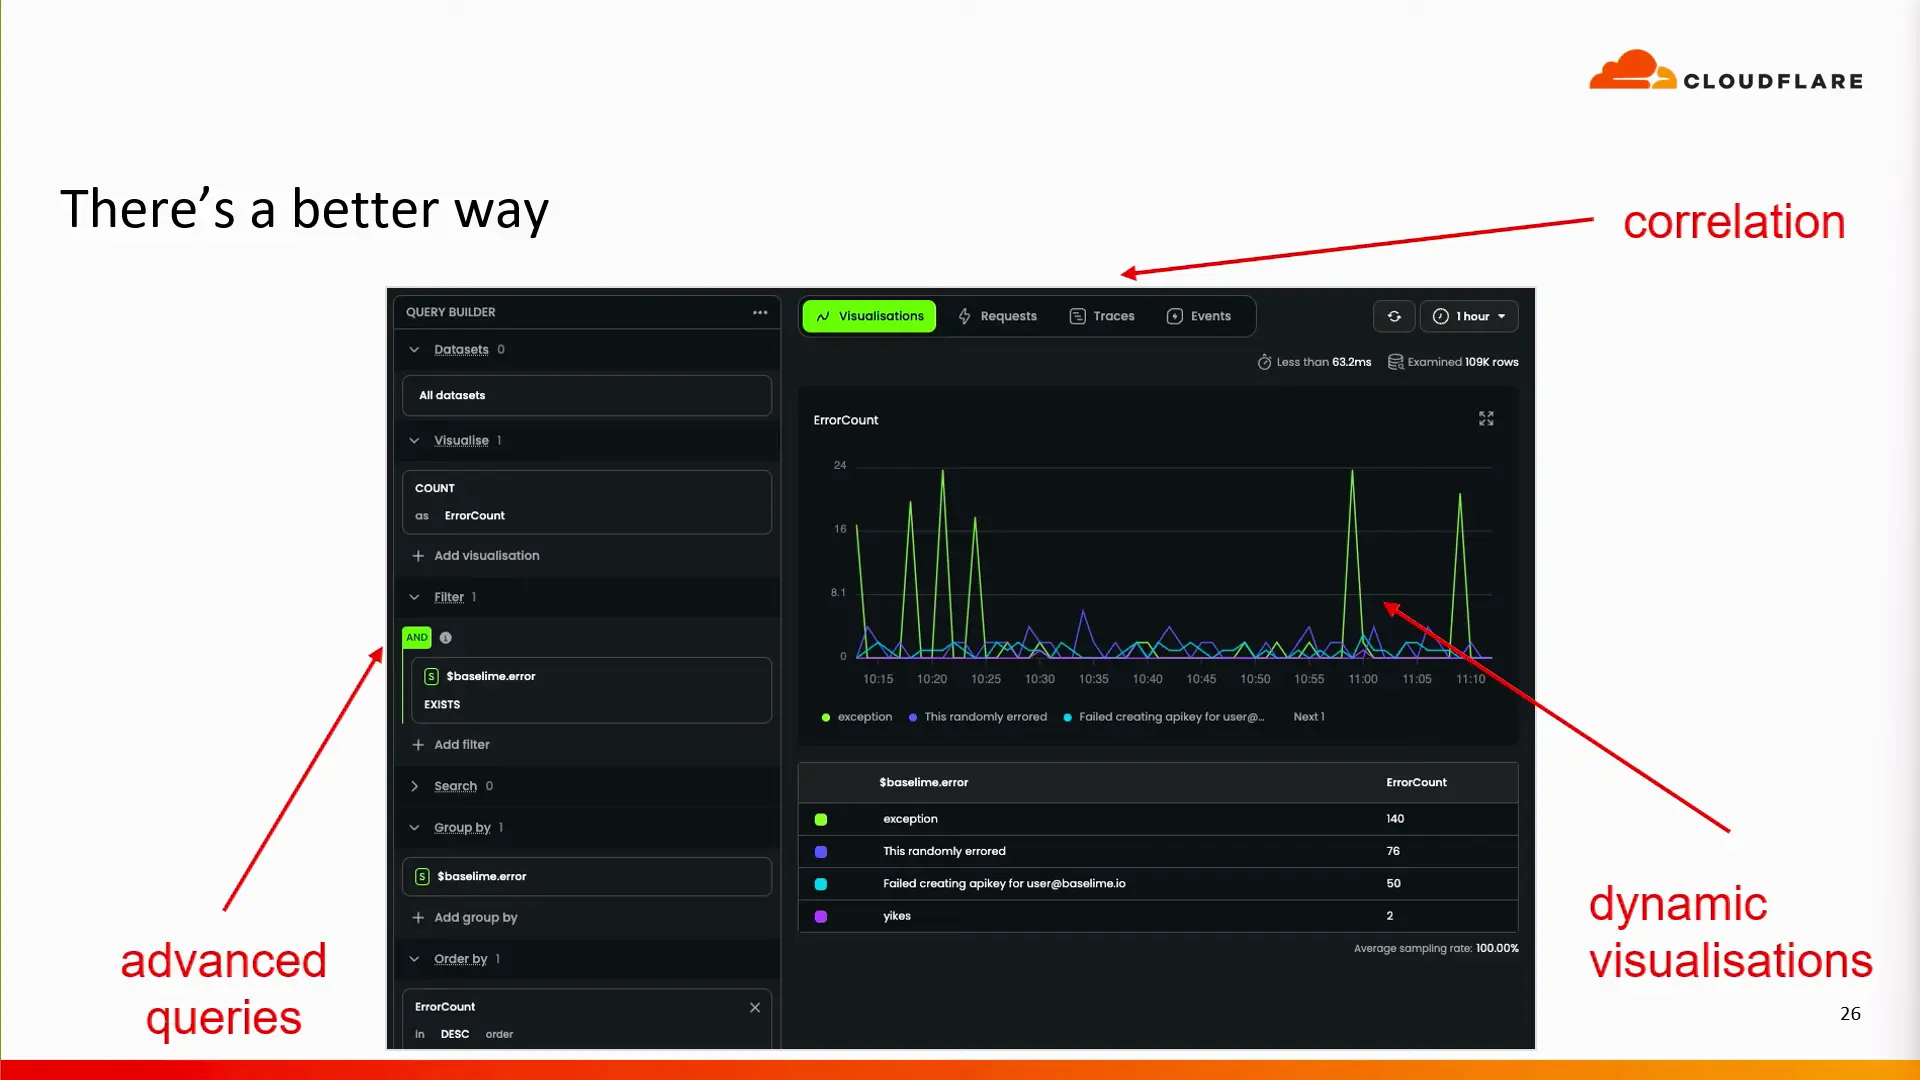Click the refresh query icon
The width and height of the screenshot is (1920, 1080).
1394,316
